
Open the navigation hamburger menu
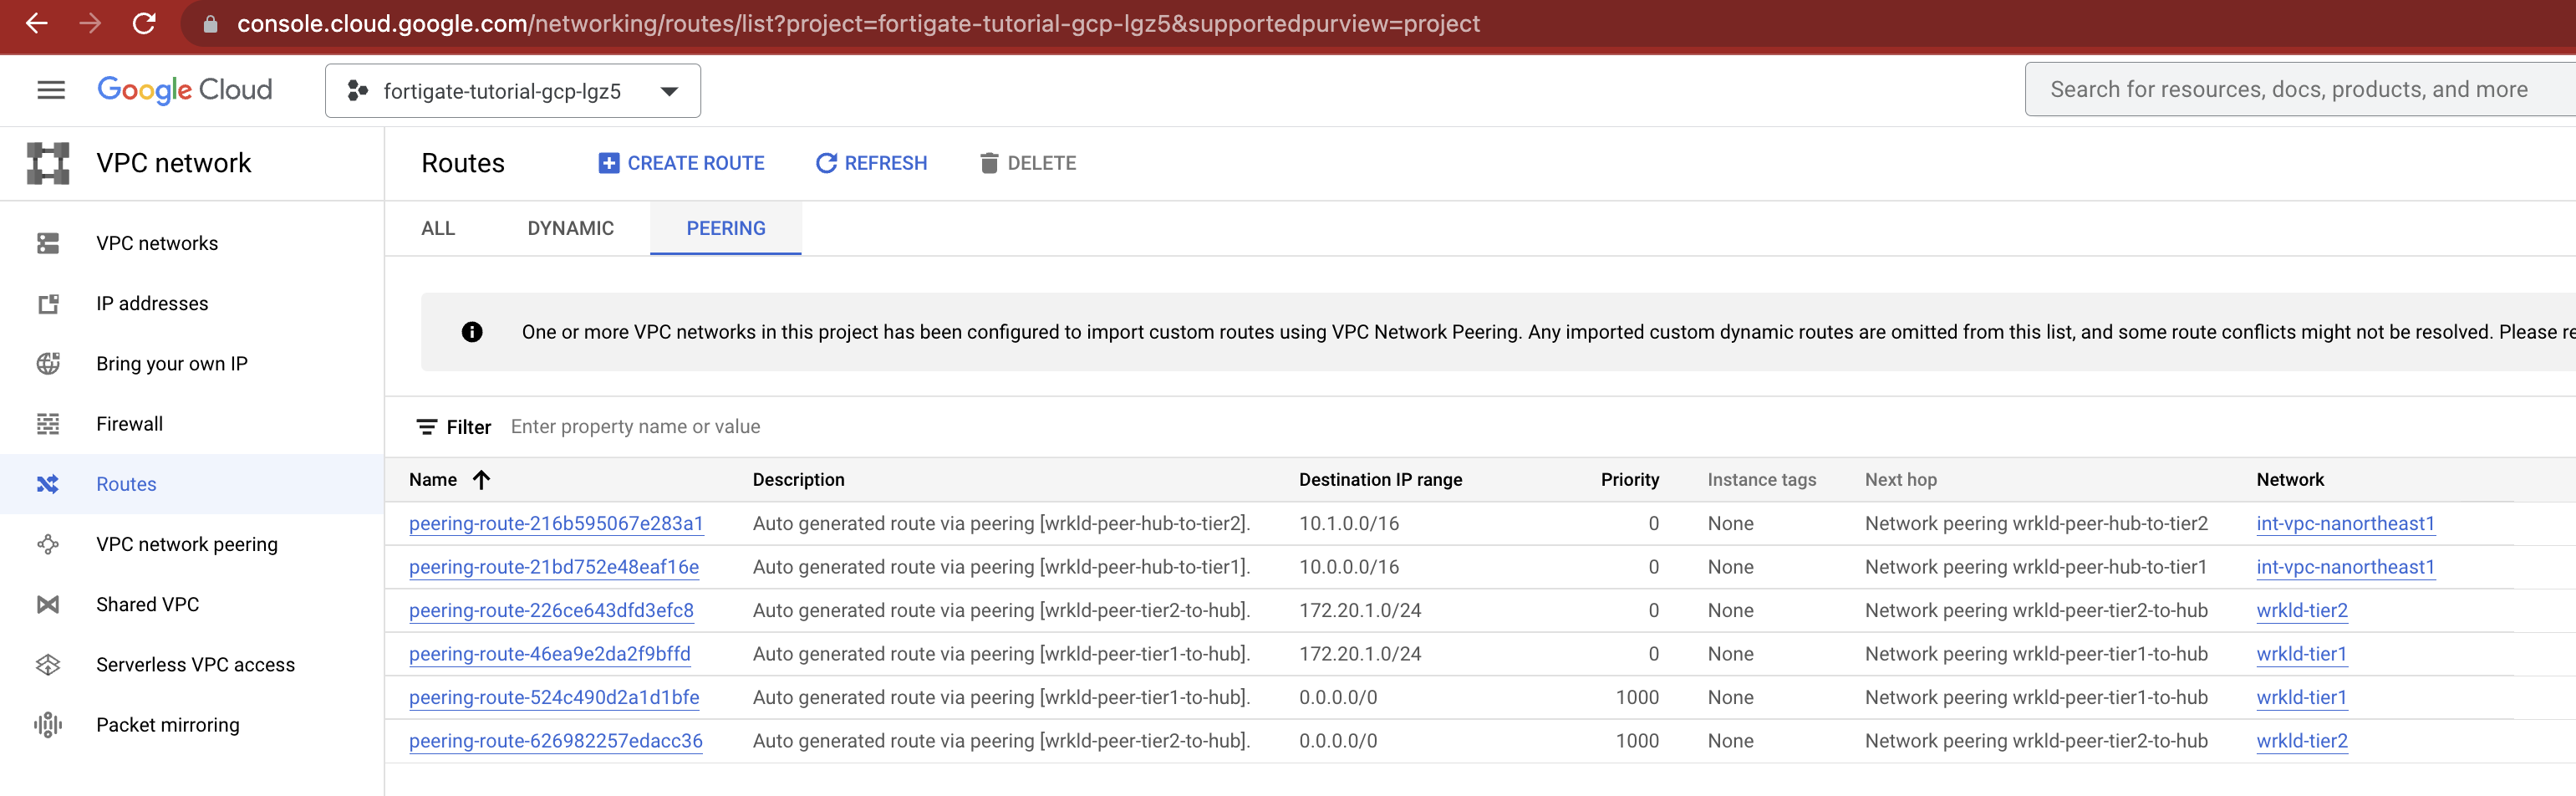[x=50, y=89]
